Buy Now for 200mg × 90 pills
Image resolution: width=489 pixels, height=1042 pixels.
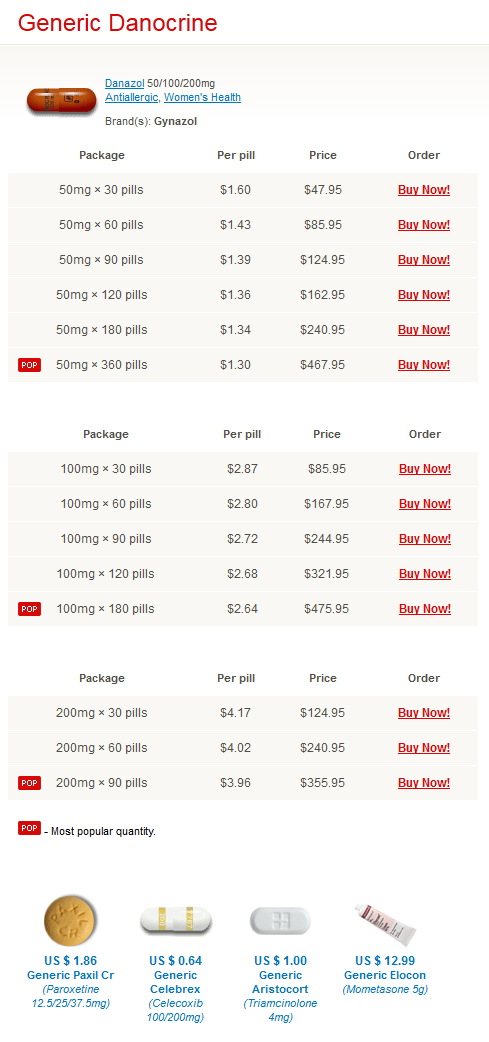[424, 783]
